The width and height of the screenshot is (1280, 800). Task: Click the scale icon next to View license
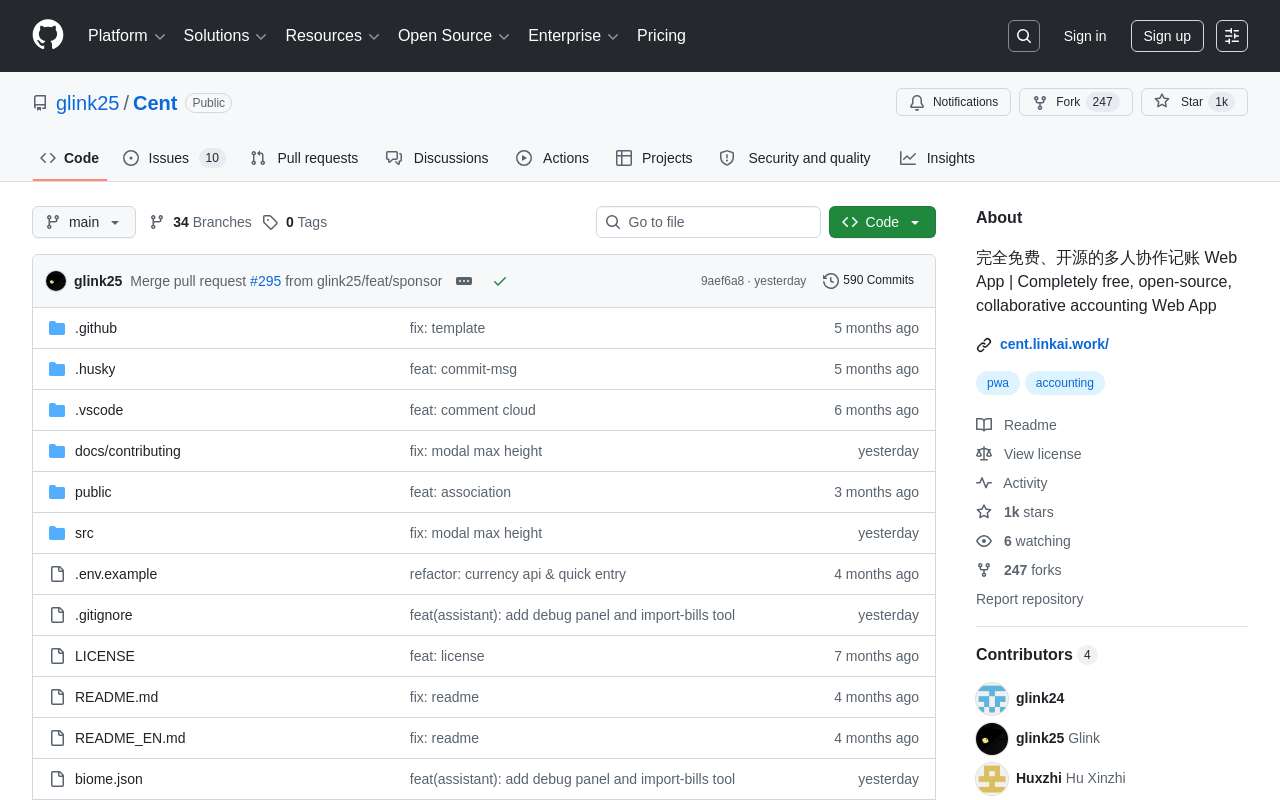coord(984,454)
